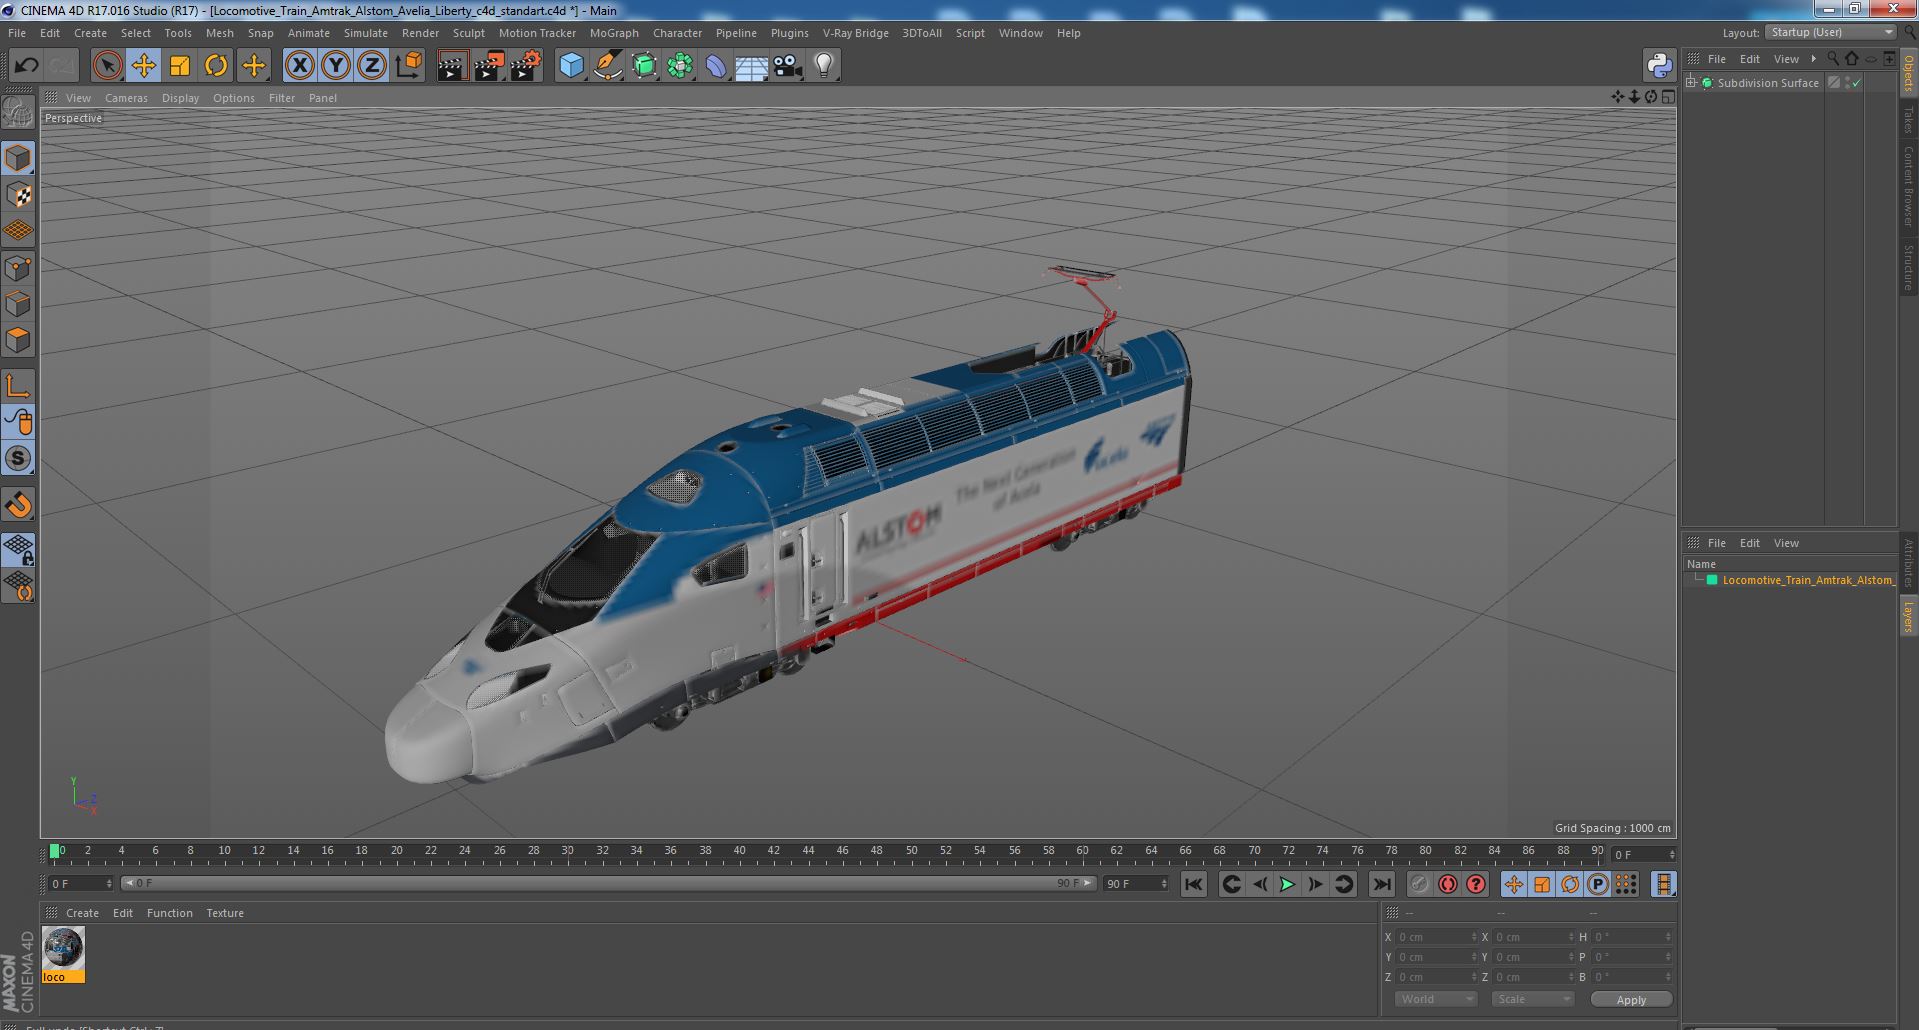Select the Scale tool
This screenshot has width=1919, height=1030.
180,66
